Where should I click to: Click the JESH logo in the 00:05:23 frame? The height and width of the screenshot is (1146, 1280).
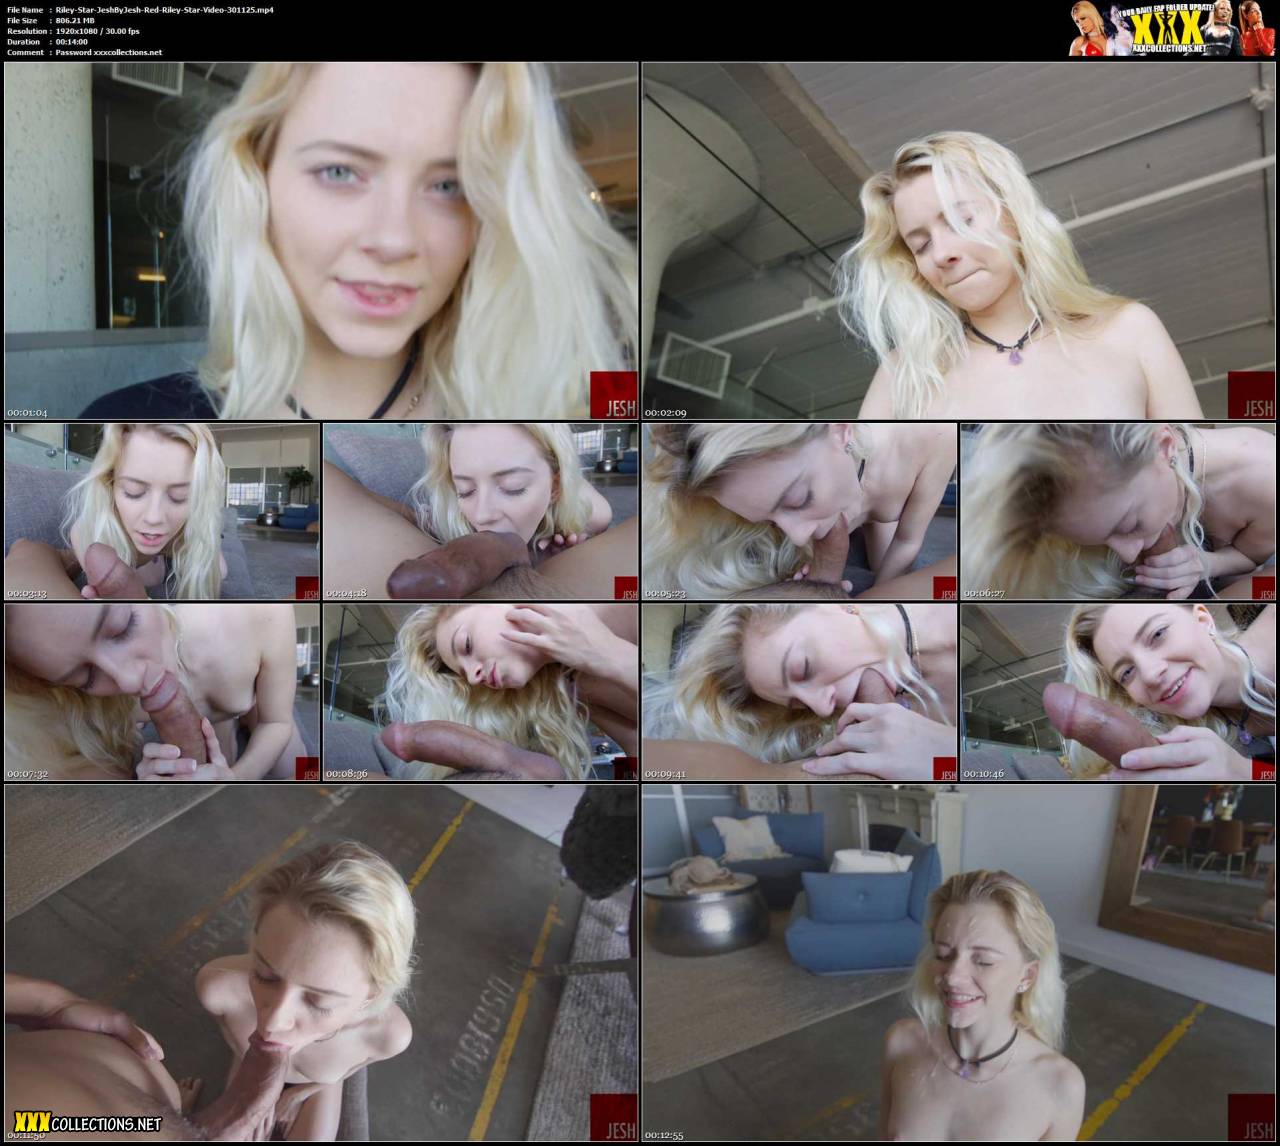click(945, 588)
